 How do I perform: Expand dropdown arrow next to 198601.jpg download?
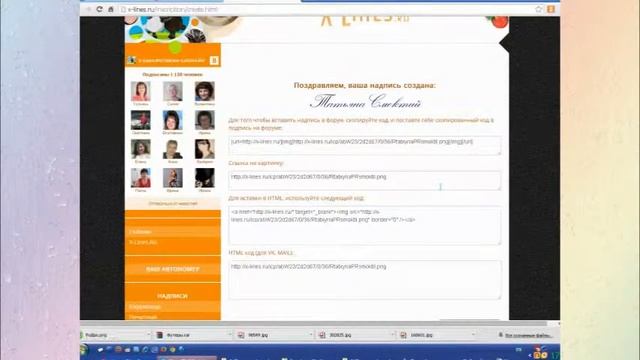[473, 335]
